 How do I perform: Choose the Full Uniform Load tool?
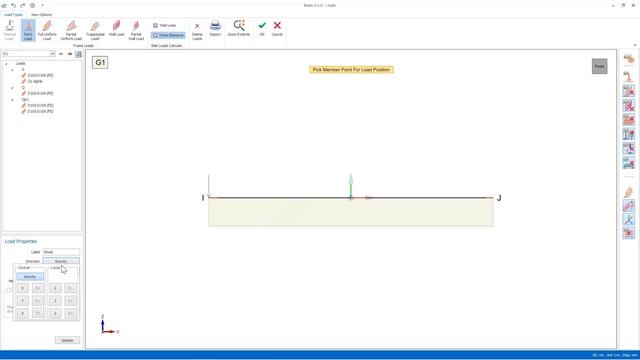(47, 30)
